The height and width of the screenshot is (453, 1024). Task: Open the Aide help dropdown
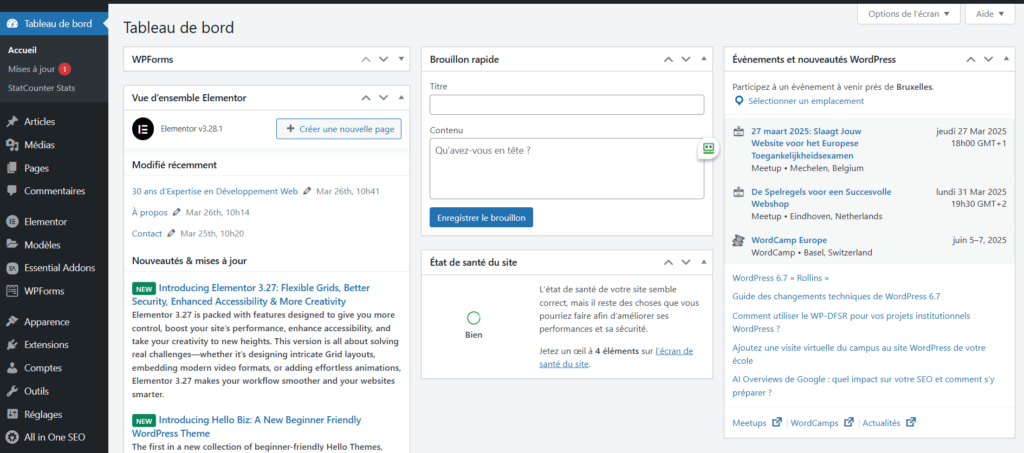tap(990, 14)
